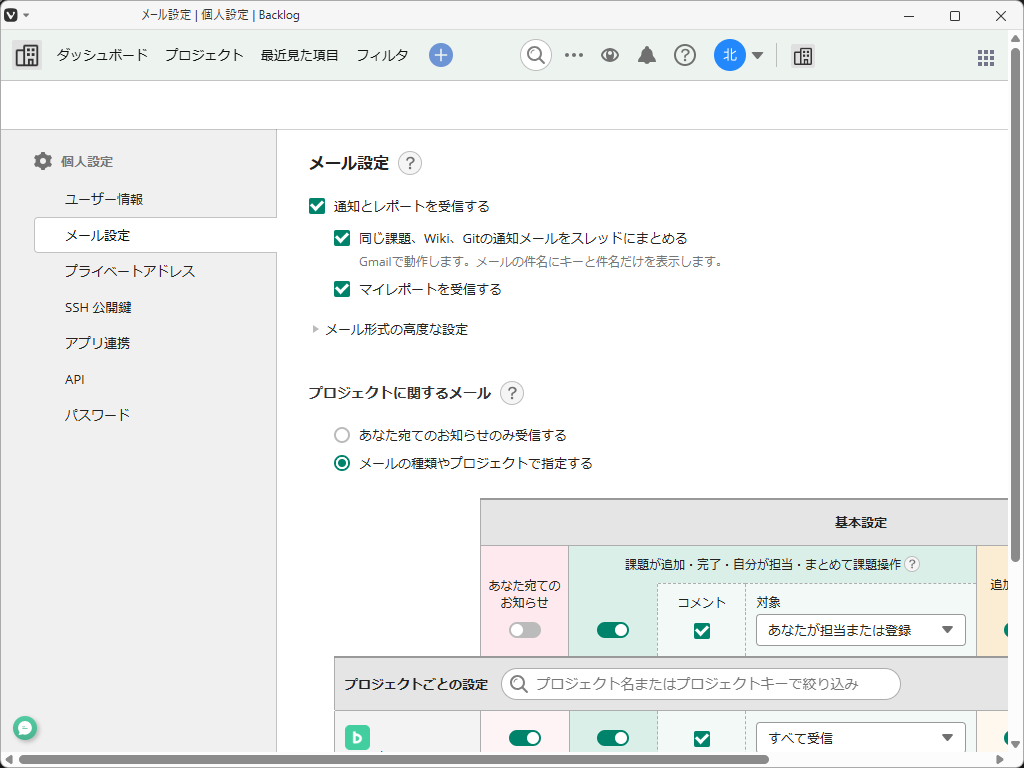This screenshot has width=1024, height=768.
Task: Open the notifications bell icon
Action: 647,56
